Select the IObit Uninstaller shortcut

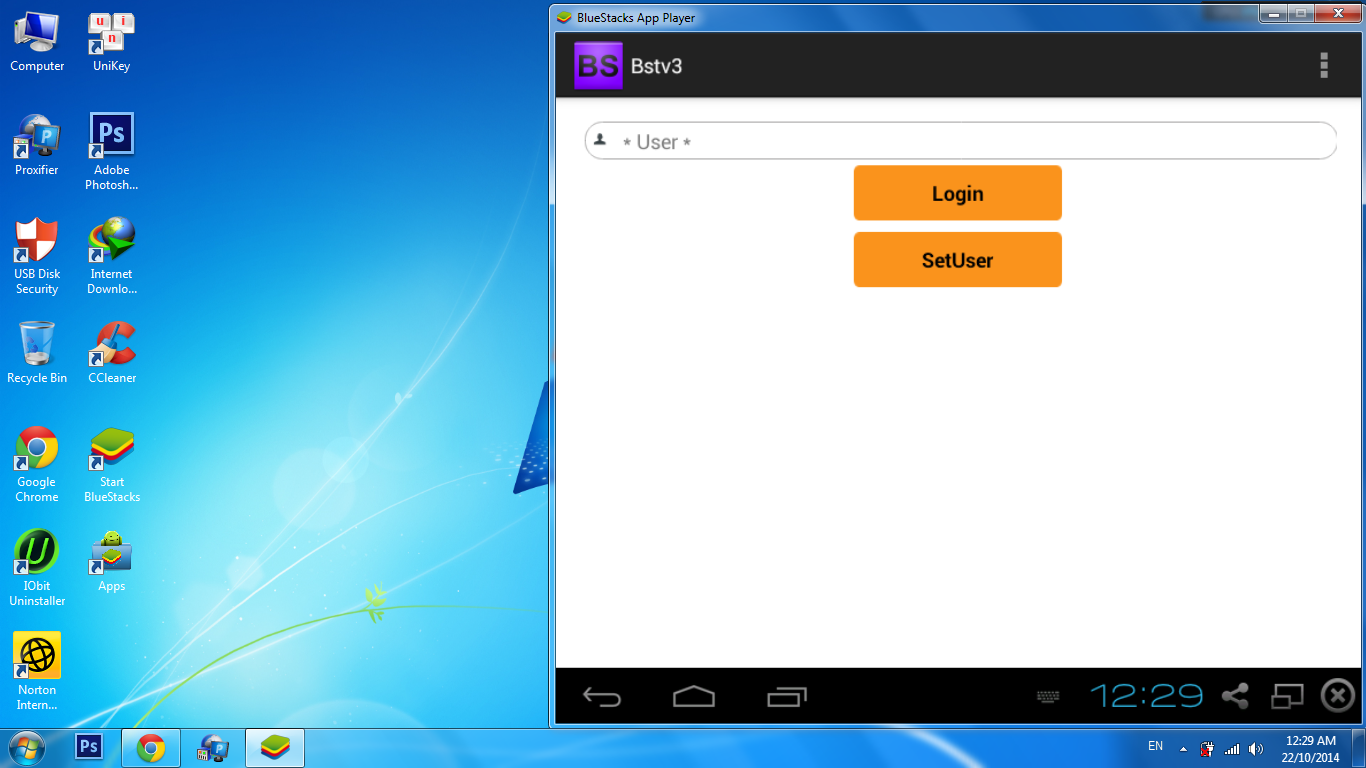pyautogui.click(x=37, y=569)
